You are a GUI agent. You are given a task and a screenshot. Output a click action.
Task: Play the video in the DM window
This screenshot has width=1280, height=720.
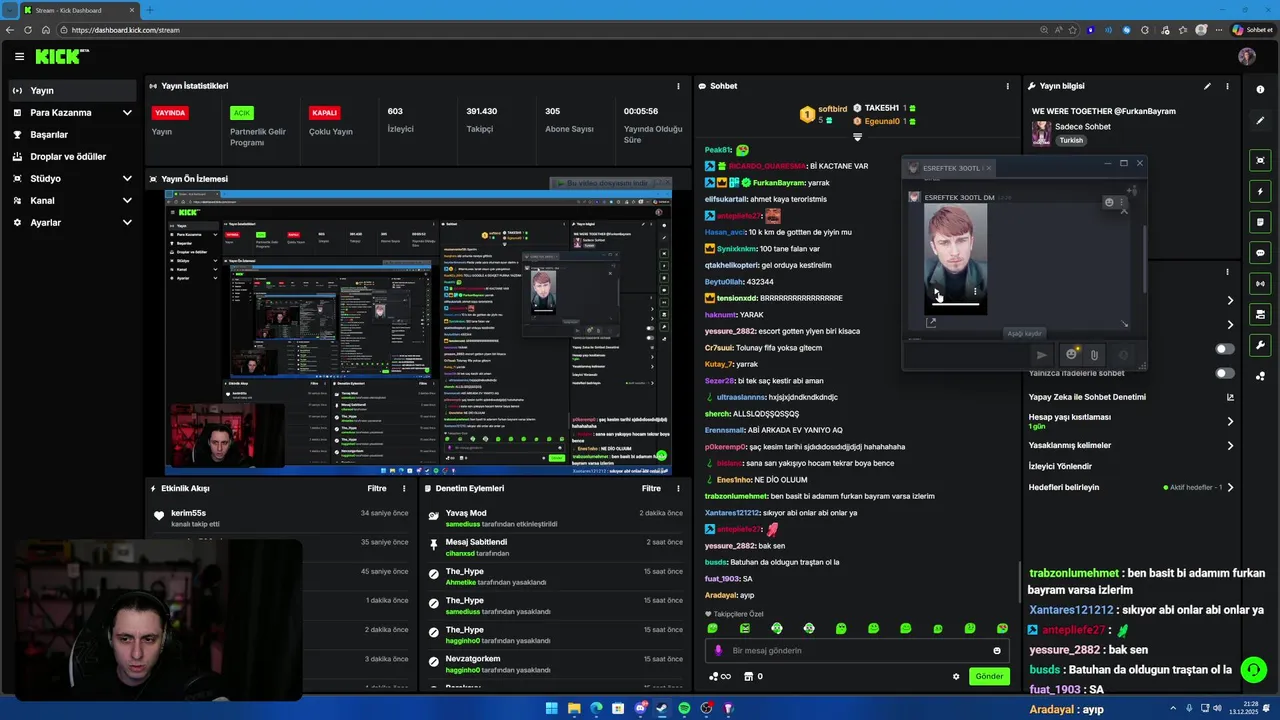pos(936,292)
